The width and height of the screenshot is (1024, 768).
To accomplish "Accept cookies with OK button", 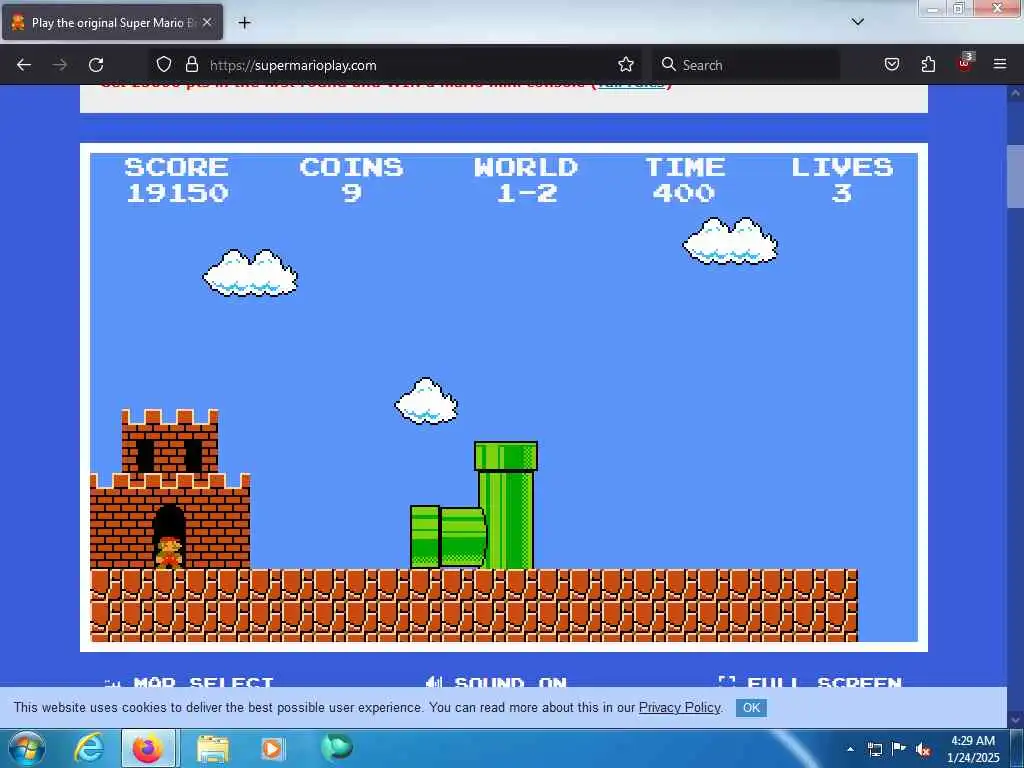I will (751, 708).
